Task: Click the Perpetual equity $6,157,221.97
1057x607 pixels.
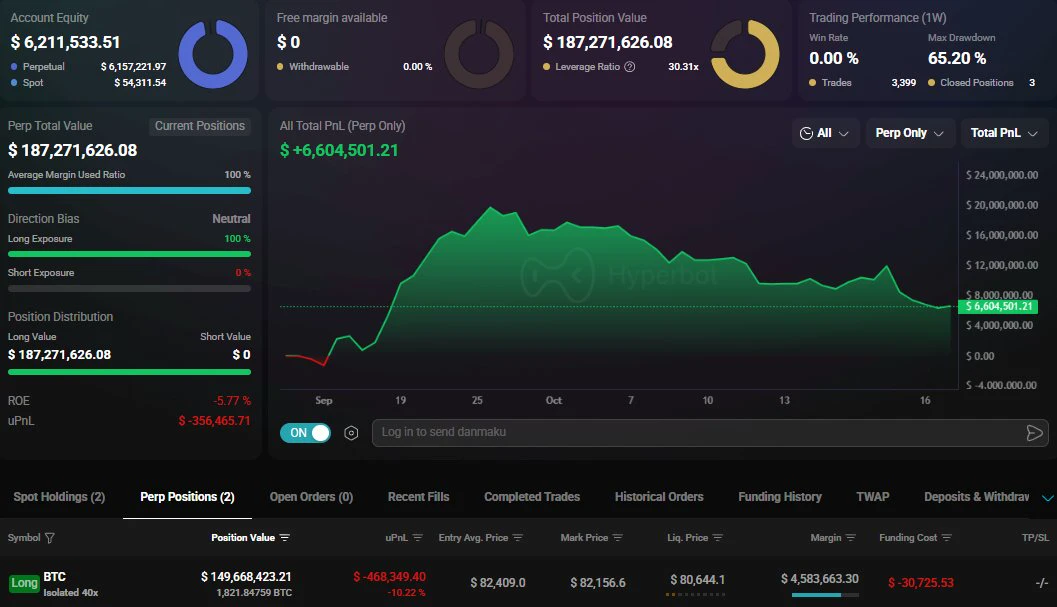Action: pos(133,67)
